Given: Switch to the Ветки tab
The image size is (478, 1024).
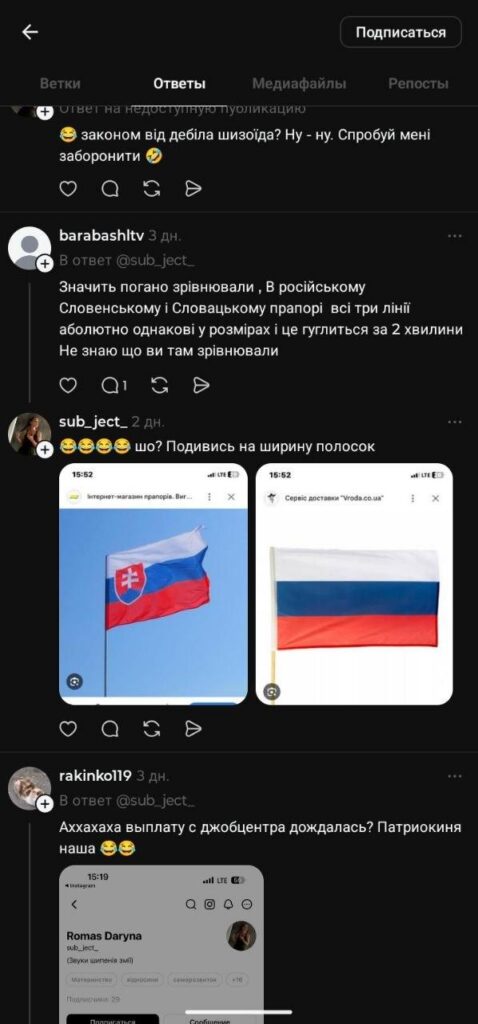Looking at the screenshot, I should pyautogui.click(x=60, y=84).
